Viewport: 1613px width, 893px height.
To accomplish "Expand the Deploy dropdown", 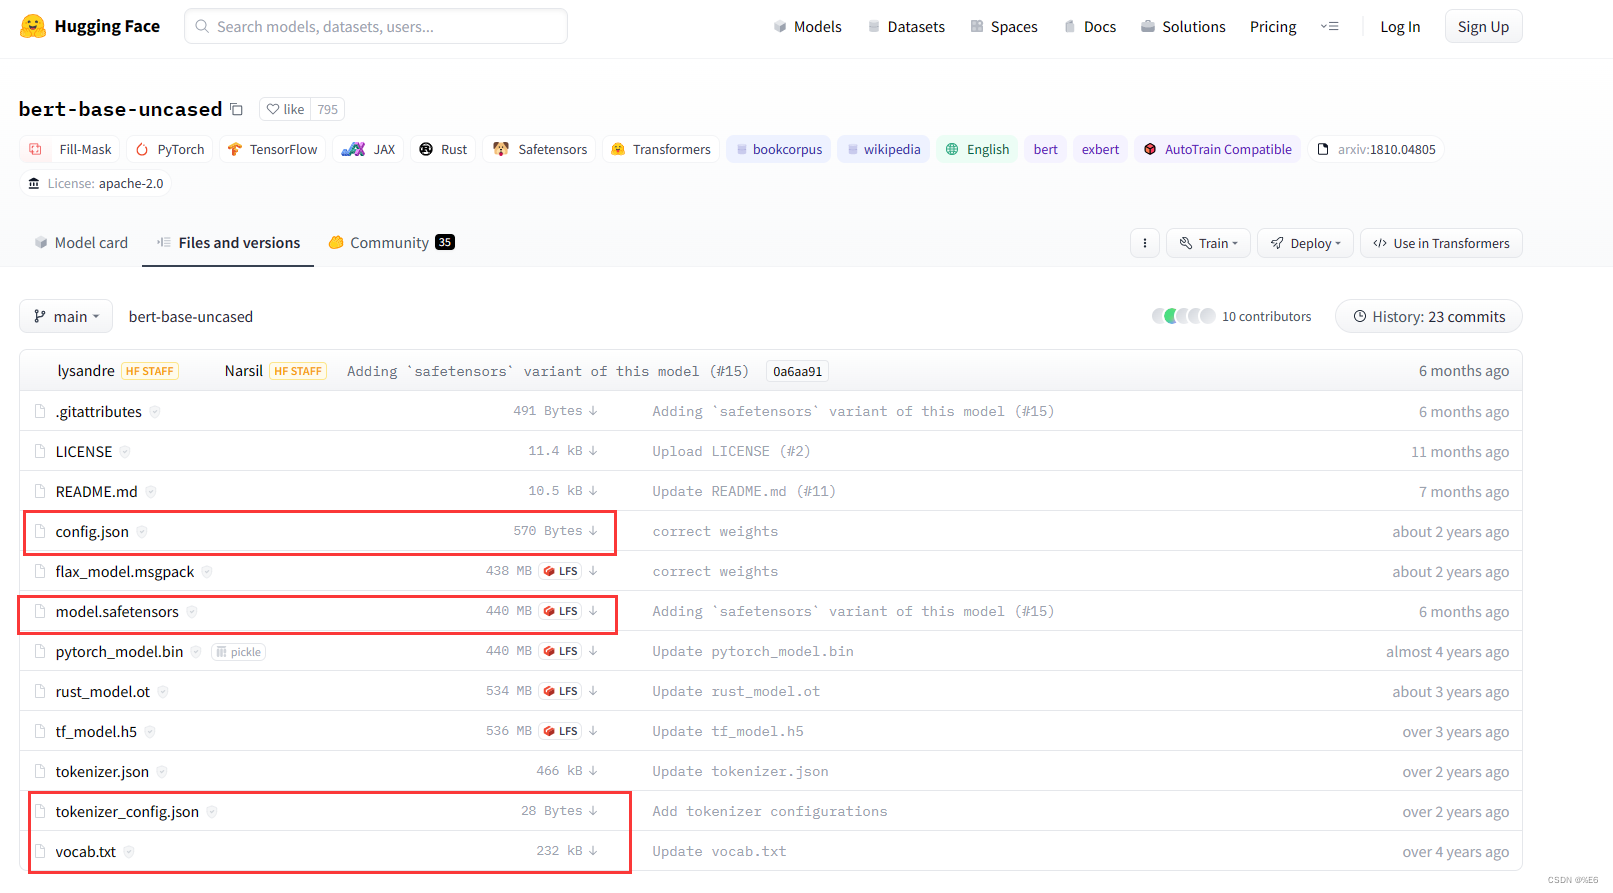I will click(1305, 243).
